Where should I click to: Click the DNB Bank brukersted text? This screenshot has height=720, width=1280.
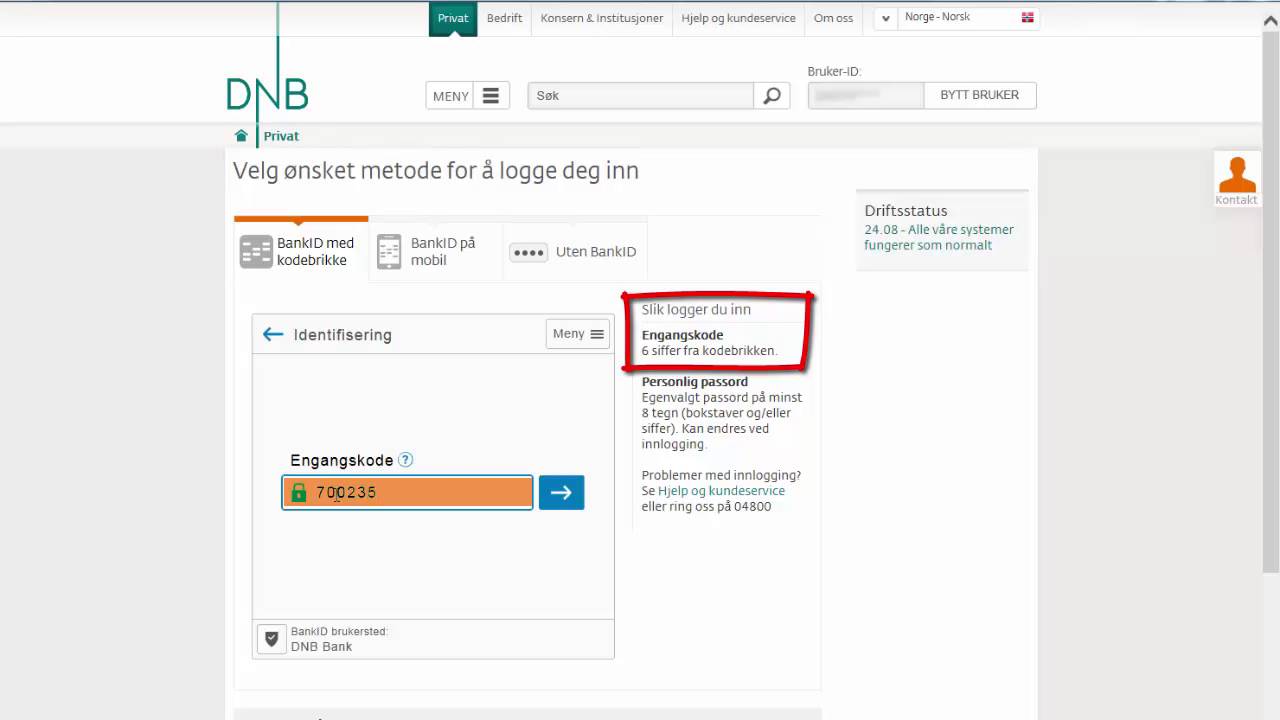321,647
